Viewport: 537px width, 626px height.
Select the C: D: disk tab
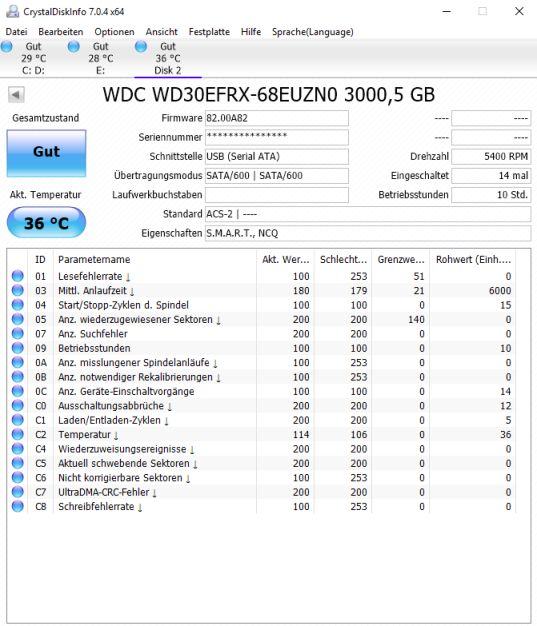click(34, 58)
